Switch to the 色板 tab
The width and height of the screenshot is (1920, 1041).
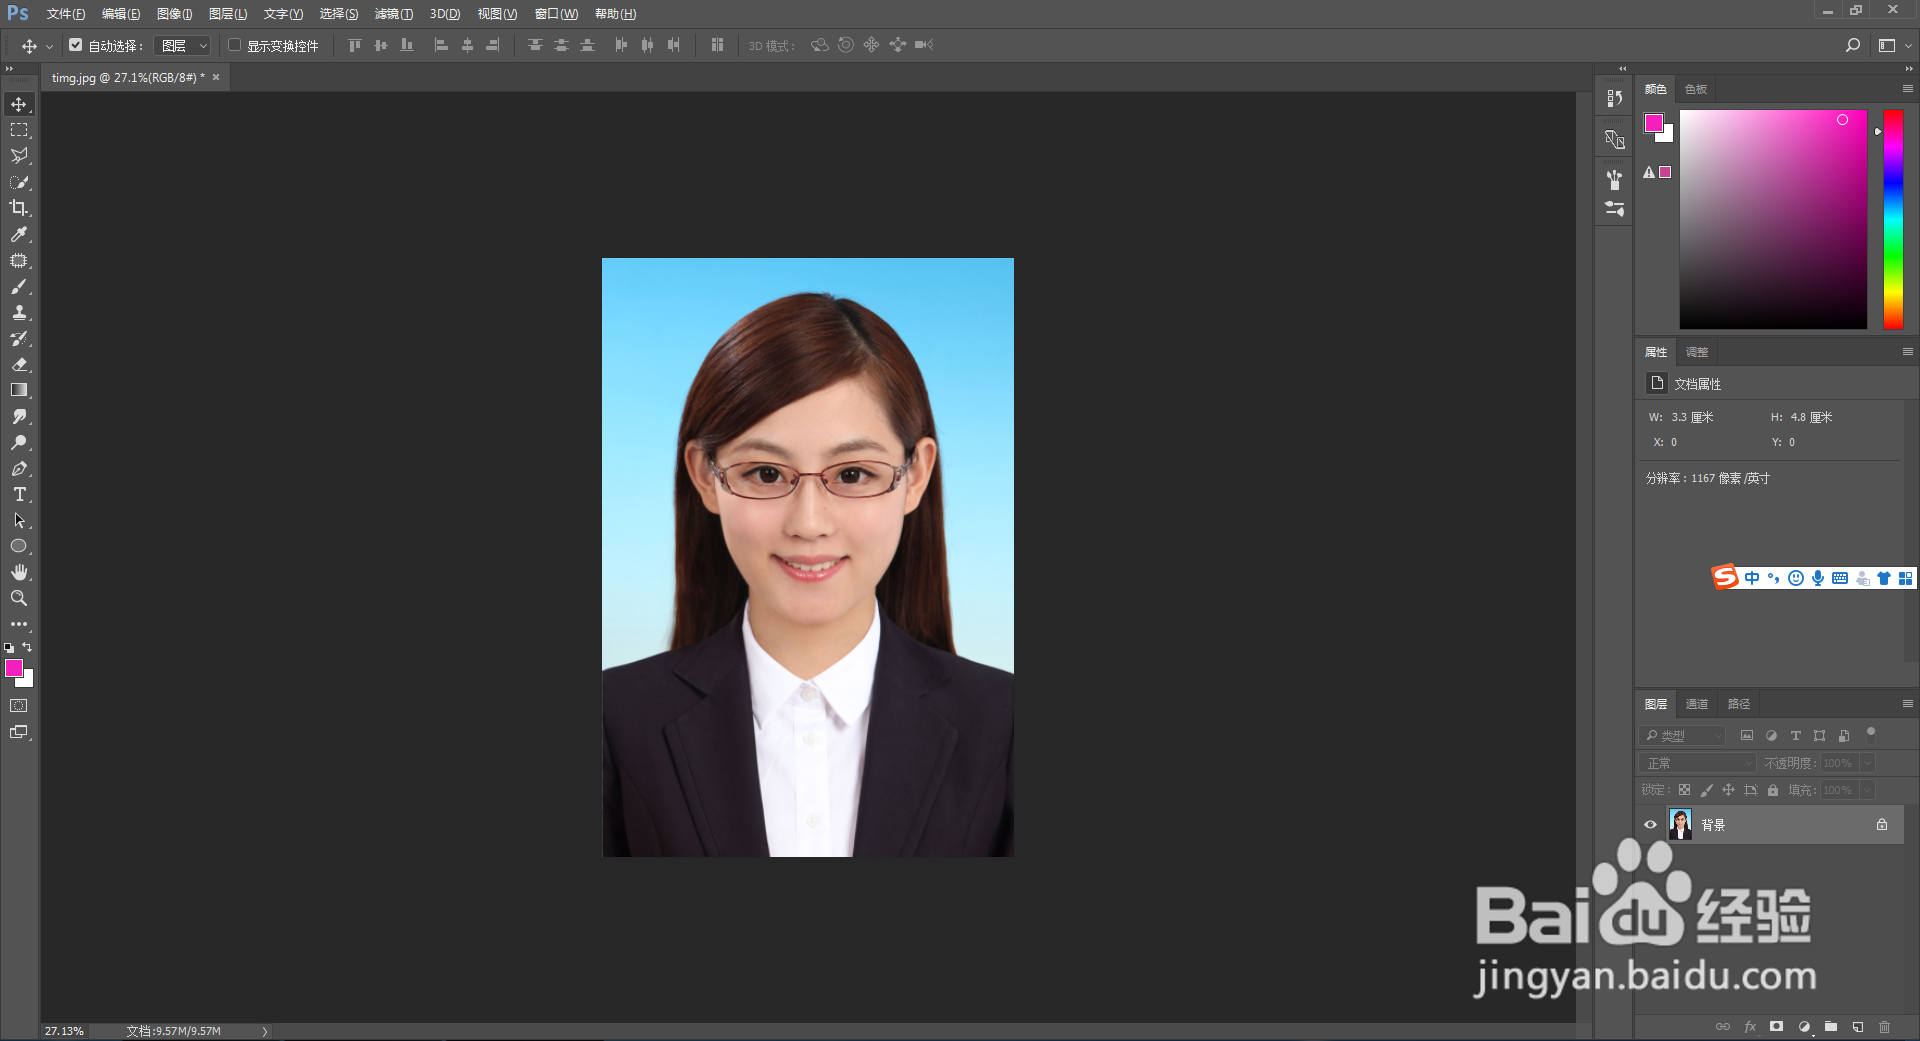(1696, 89)
